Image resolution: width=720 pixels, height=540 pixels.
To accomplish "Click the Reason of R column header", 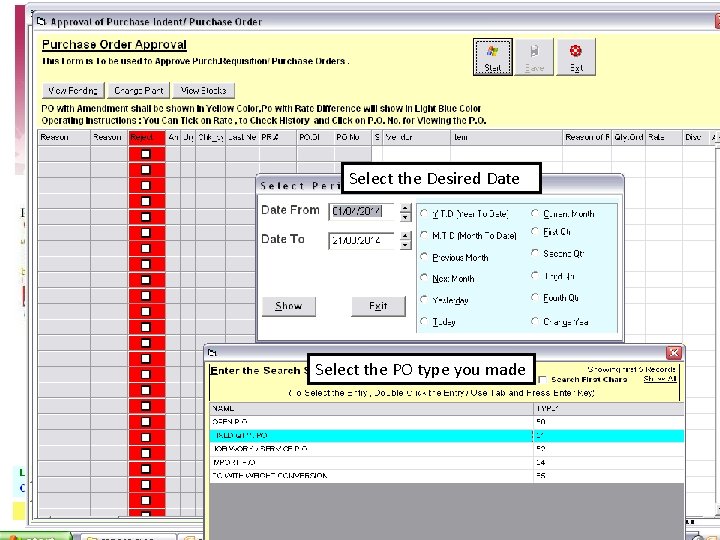I will (x=587, y=137).
